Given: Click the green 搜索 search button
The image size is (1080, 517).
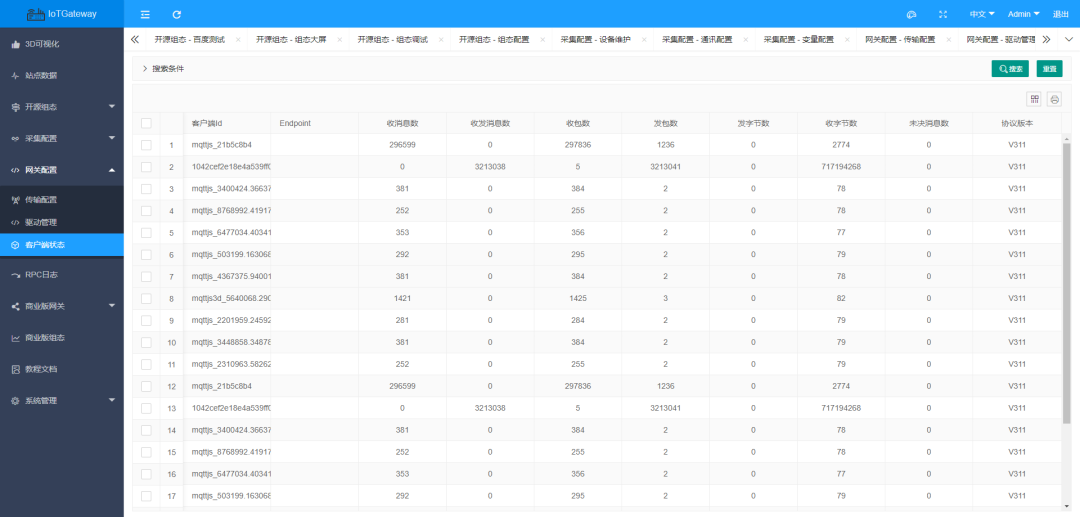Looking at the screenshot, I should 1009,69.
